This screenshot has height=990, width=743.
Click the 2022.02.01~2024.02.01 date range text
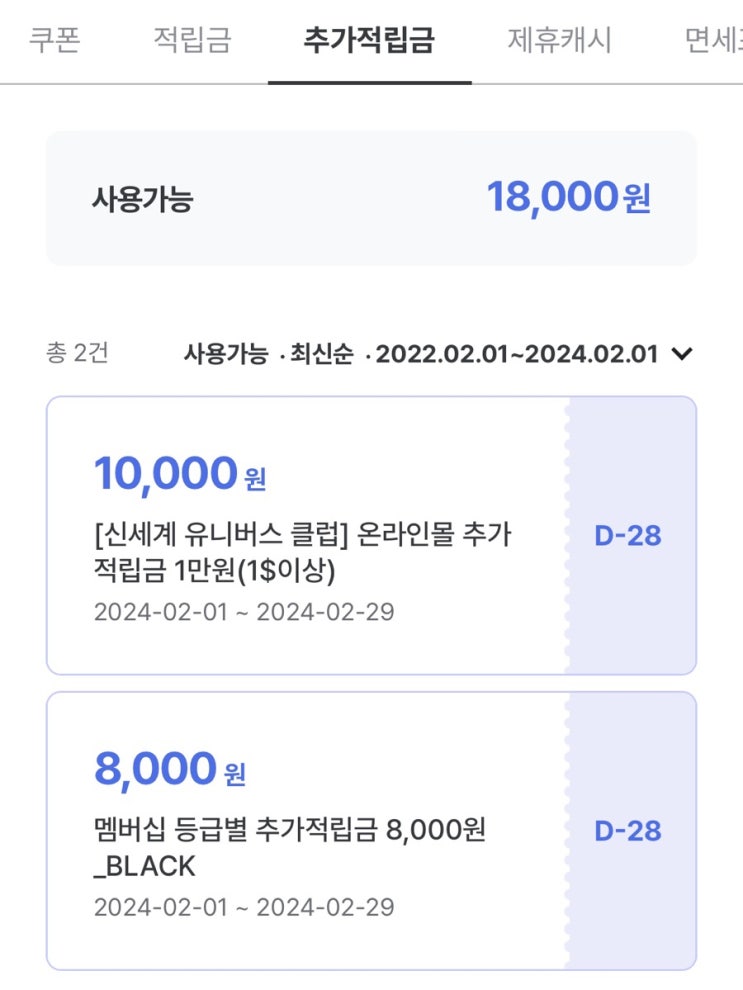click(x=517, y=354)
